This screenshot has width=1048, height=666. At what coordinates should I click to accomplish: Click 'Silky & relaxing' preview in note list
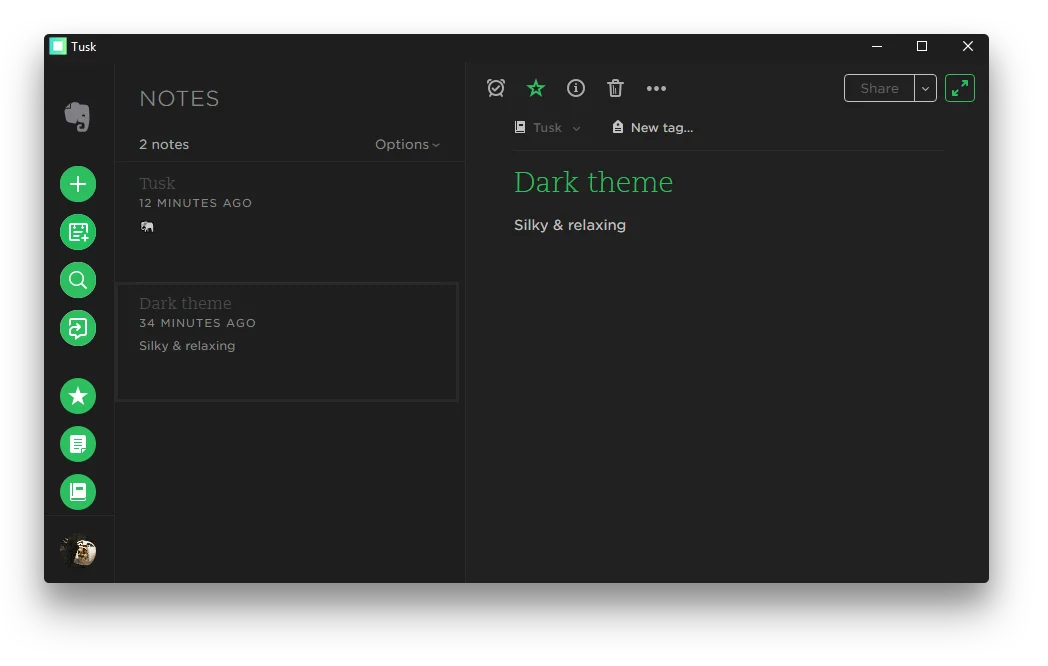point(187,346)
